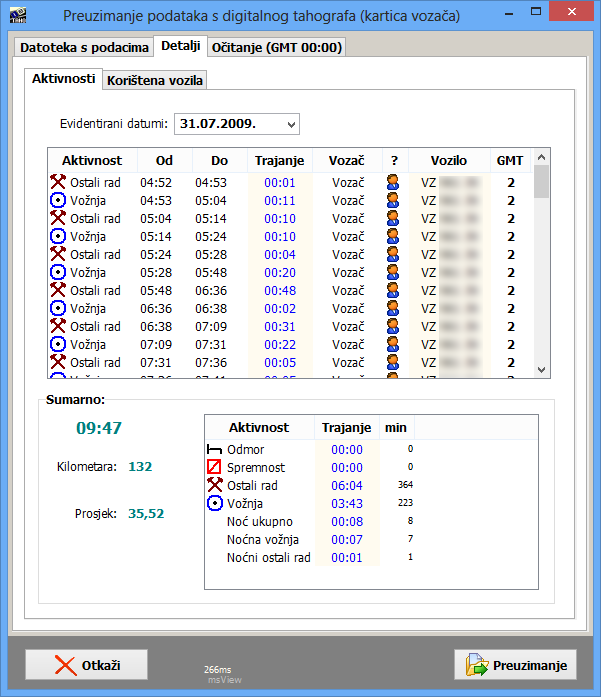Sort by Vozilo column header
Viewport: 601px width, 697px height.
449,160
